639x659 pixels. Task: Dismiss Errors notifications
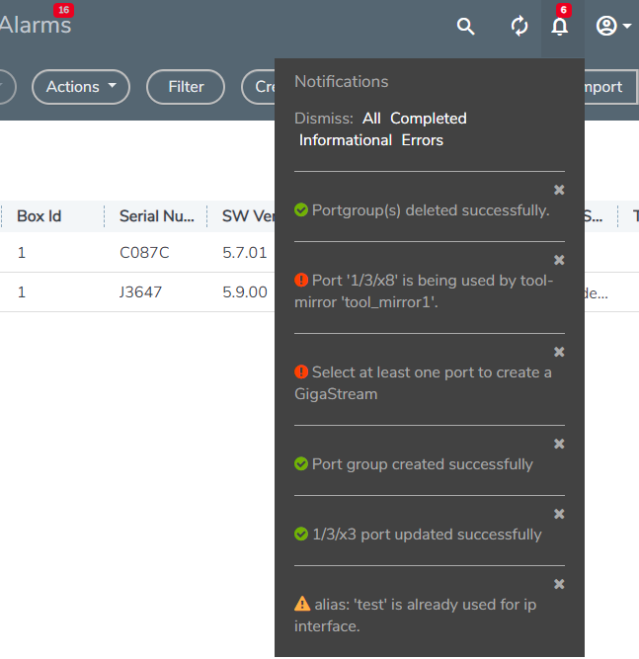[x=422, y=140]
